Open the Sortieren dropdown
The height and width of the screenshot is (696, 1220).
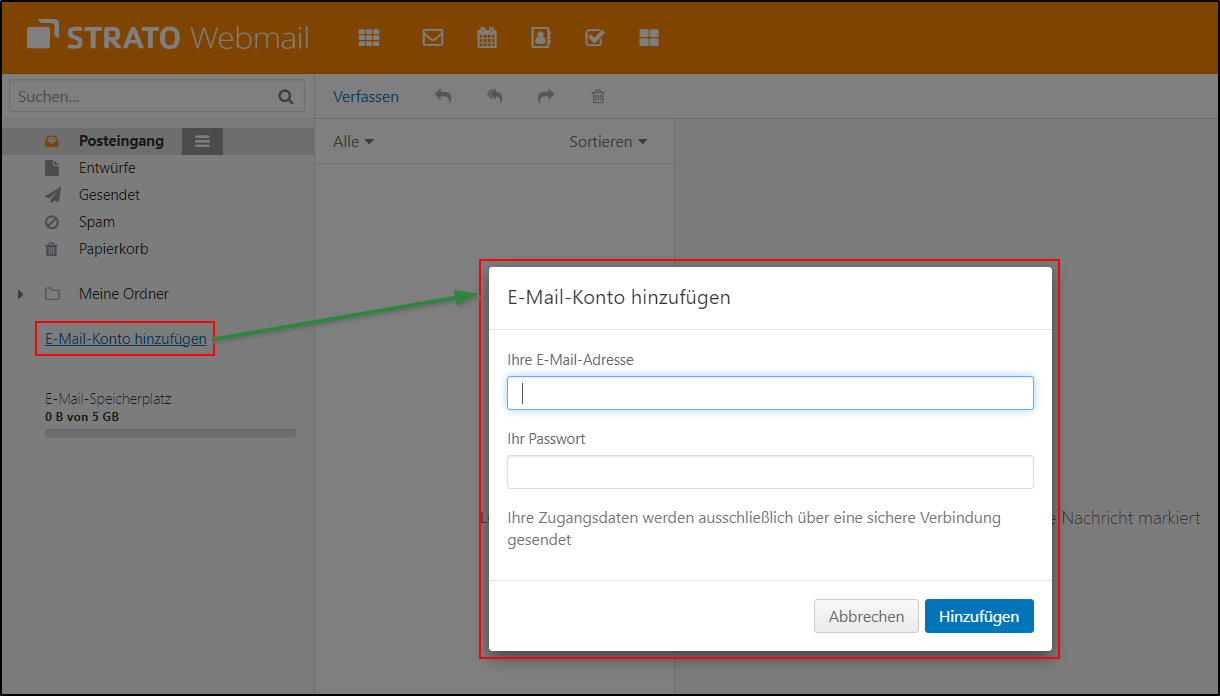(x=608, y=141)
